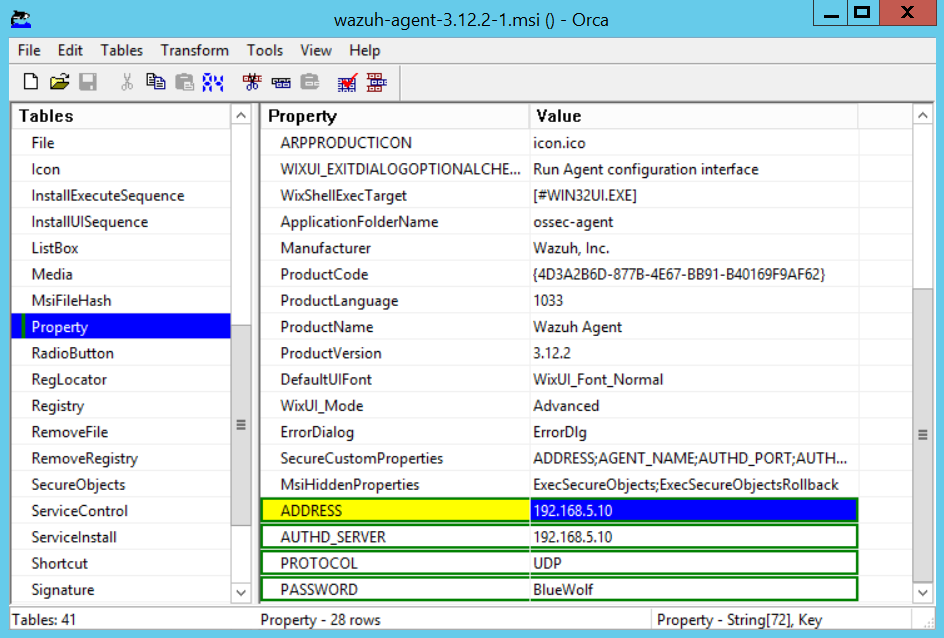944x638 pixels.
Task: Select the MsiFileHash table
Action: 121,300
